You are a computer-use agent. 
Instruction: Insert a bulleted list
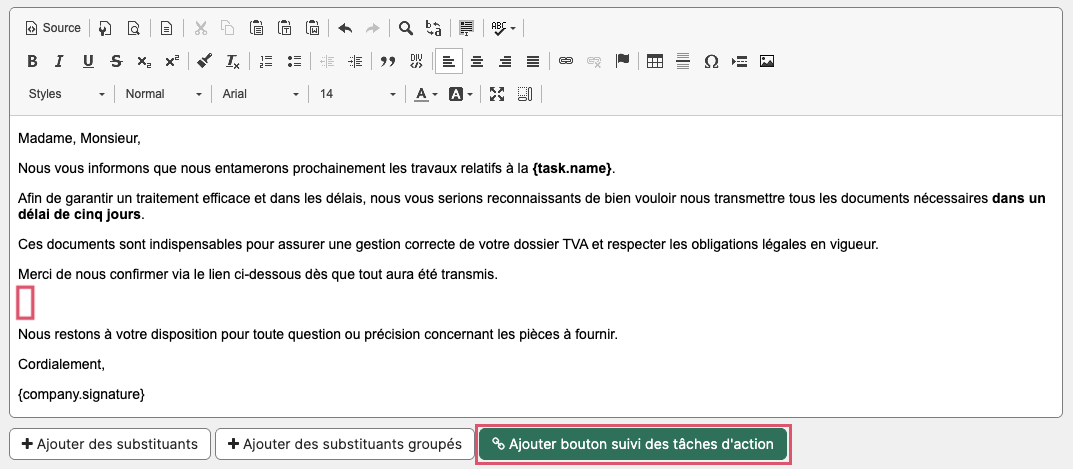coord(294,61)
